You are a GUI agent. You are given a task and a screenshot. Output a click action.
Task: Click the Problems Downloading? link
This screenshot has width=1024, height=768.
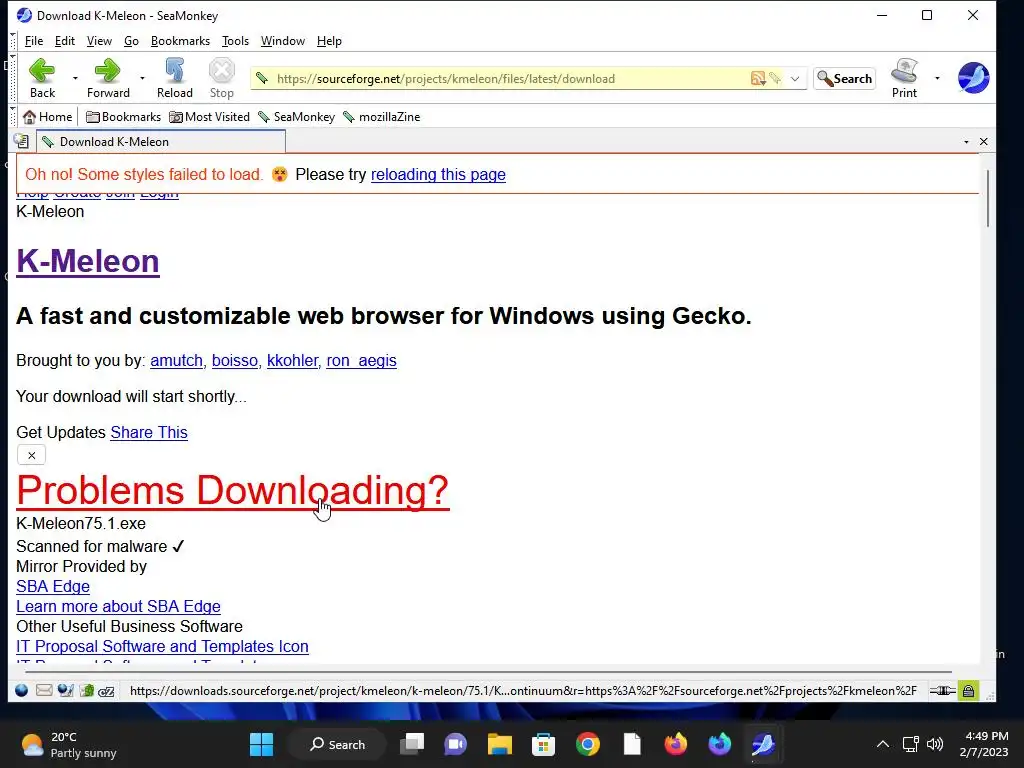(x=232, y=490)
